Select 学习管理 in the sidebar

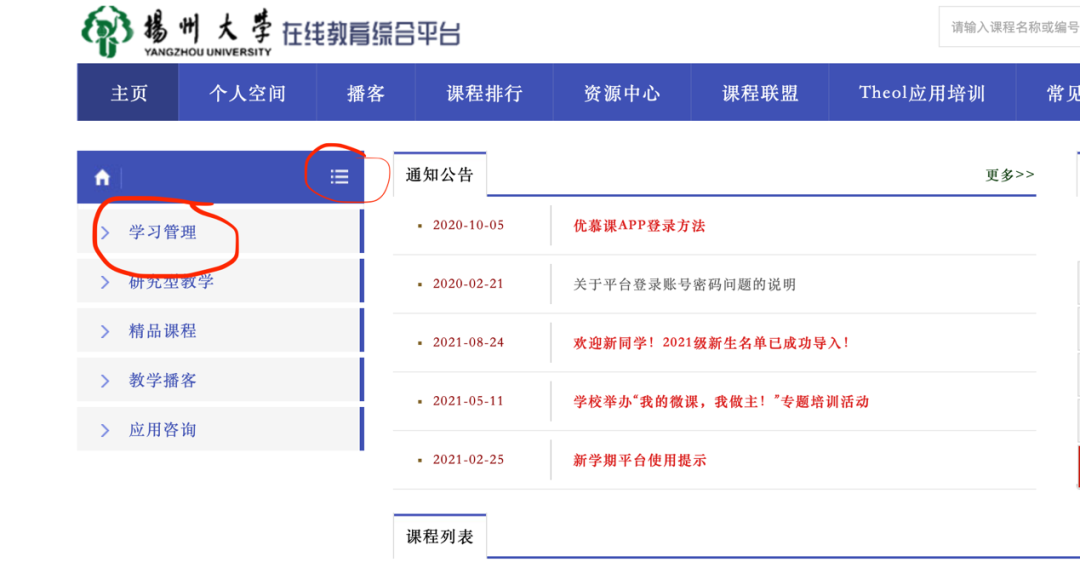163,233
